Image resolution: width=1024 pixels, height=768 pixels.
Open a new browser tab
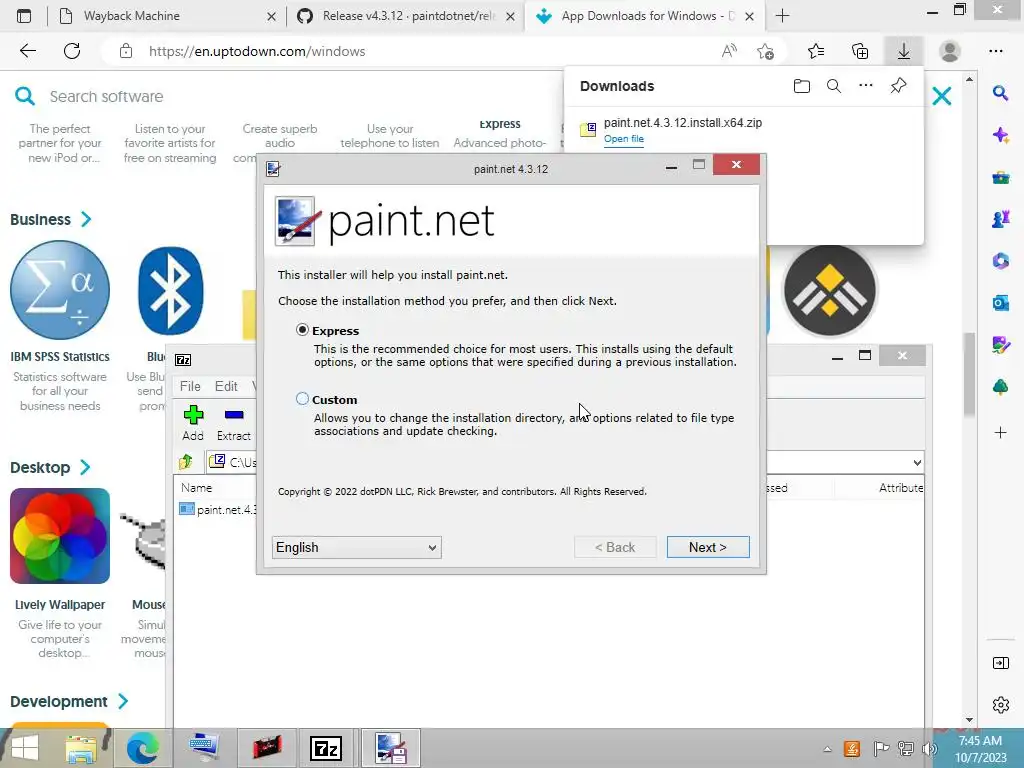click(782, 16)
